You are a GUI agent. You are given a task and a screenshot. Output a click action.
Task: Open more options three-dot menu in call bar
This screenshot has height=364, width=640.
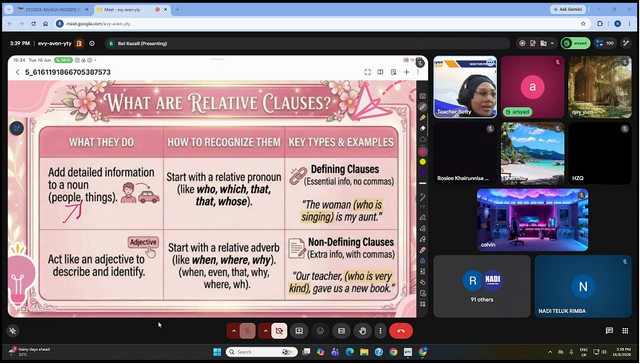380,331
